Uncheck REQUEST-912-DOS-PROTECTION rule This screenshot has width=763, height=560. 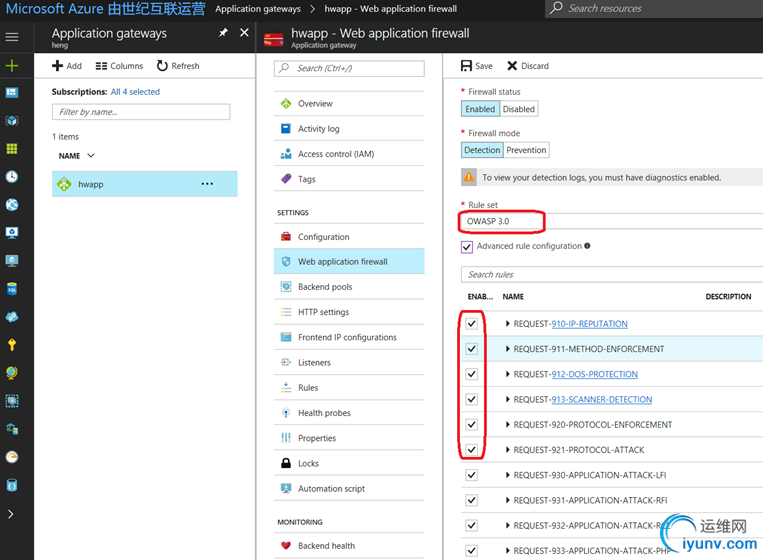click(472, 374)
